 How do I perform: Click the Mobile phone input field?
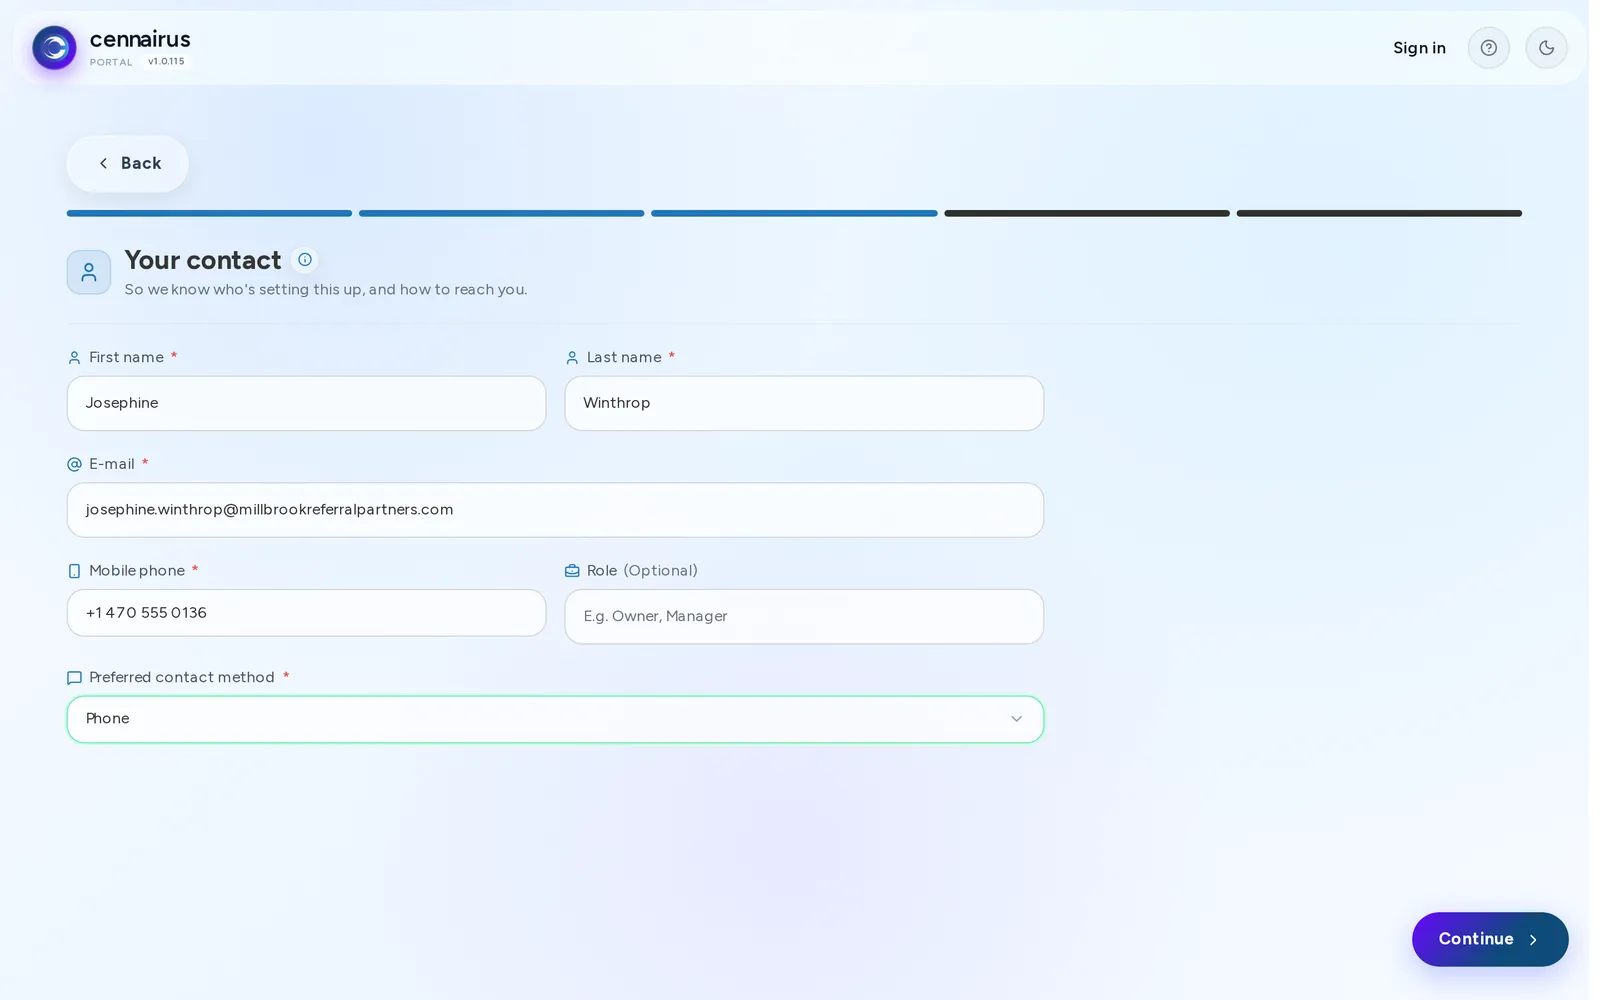306,613
